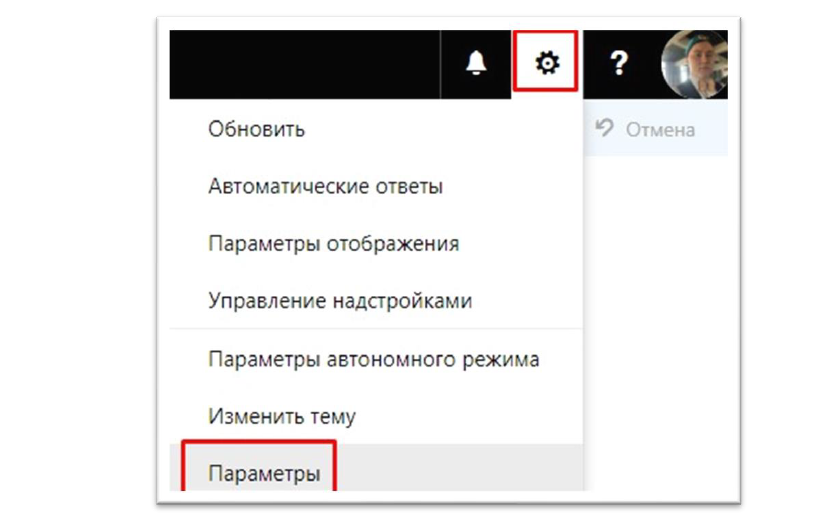The height and width of the screenshot is (521, 839).
Task: Click the user profile photo
Action: pyautogui.click(x=697, y=64)
